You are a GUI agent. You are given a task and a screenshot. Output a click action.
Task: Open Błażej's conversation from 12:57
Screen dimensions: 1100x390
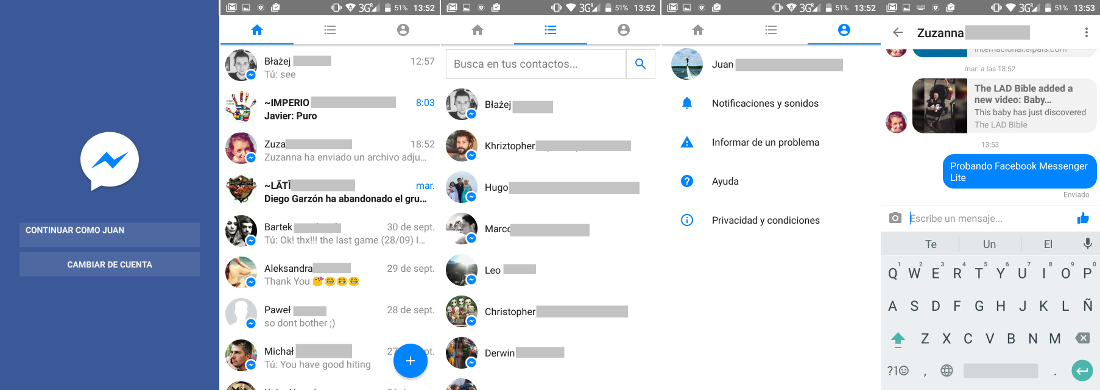pyautogui.click(x=330, y=67)
